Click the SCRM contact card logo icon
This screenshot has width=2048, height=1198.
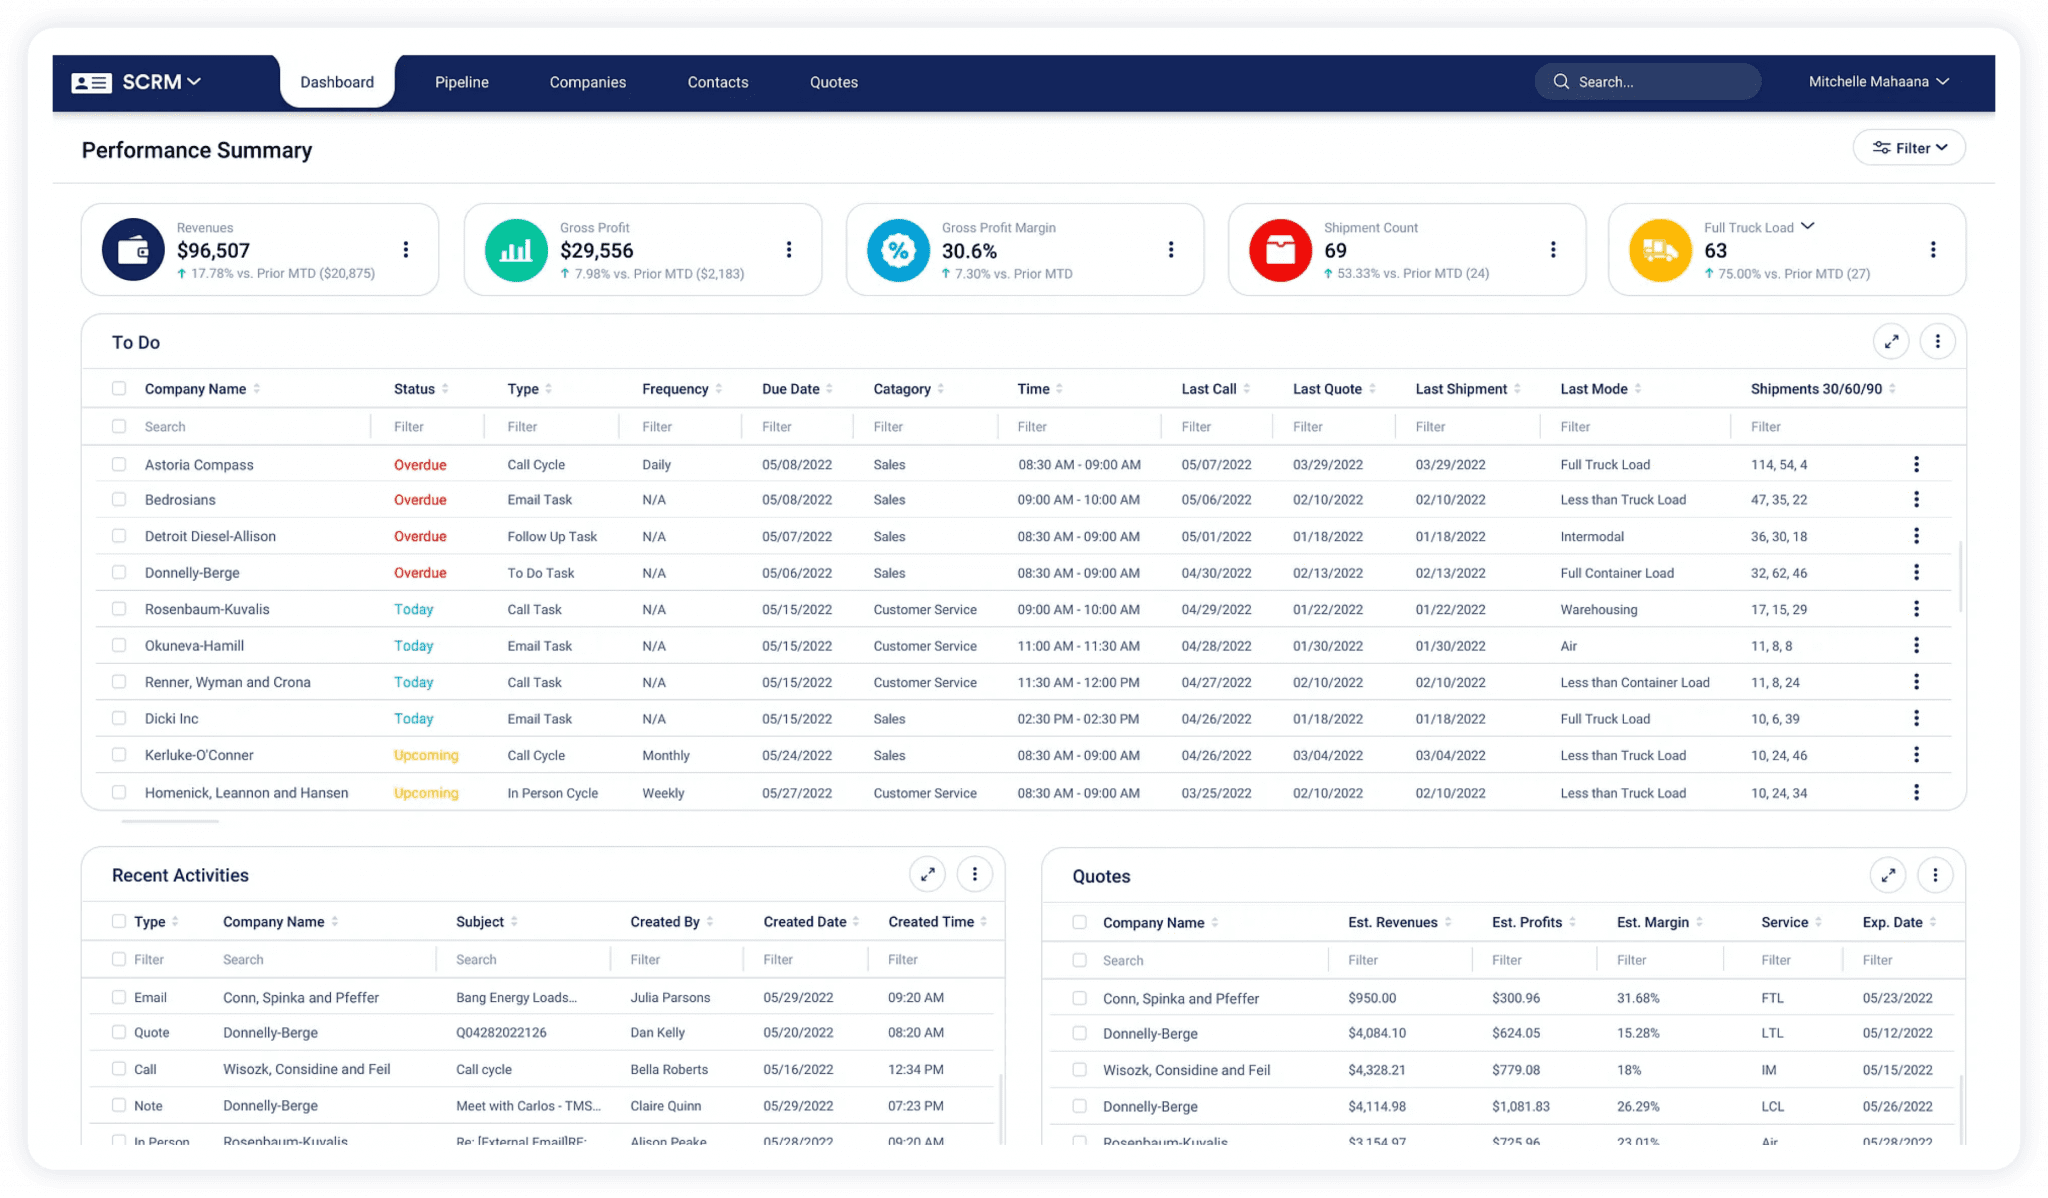click(x=92, y=81)
